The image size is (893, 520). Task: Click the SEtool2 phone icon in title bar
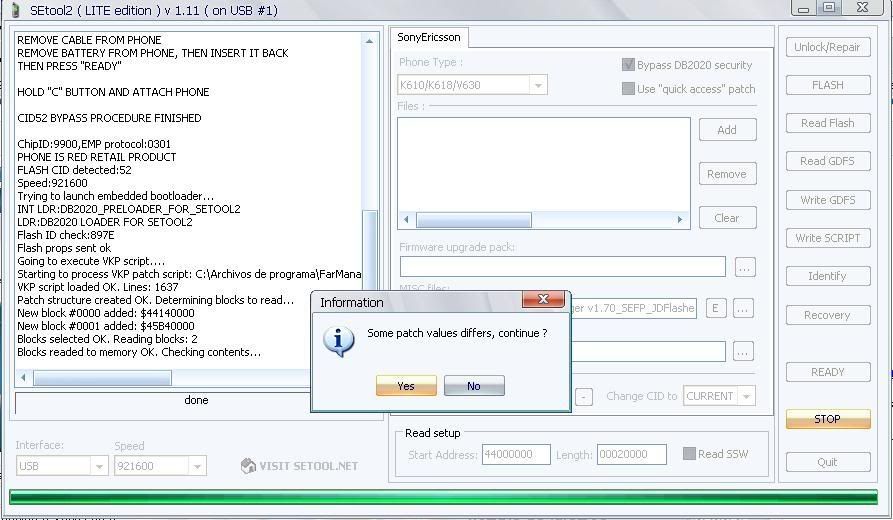click(x=15, y=10)
